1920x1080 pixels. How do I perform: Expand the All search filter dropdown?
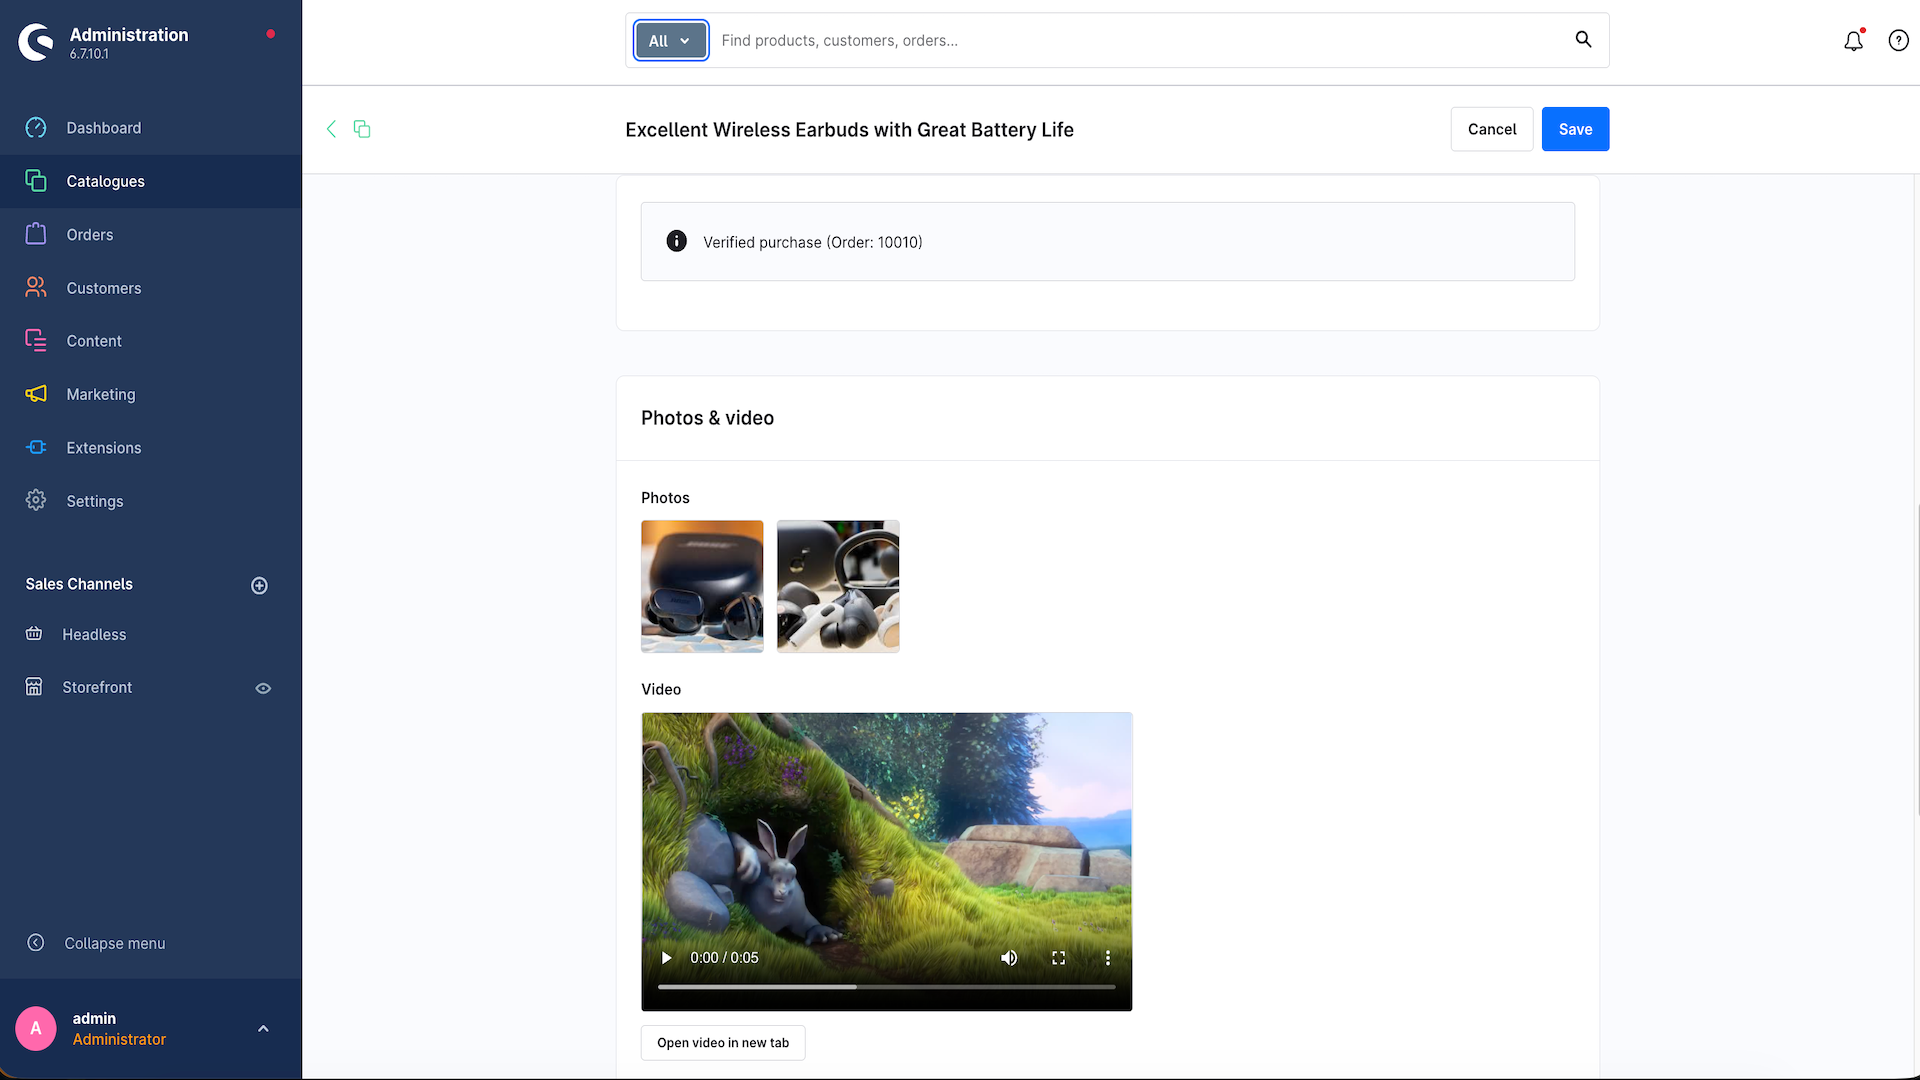671,41
